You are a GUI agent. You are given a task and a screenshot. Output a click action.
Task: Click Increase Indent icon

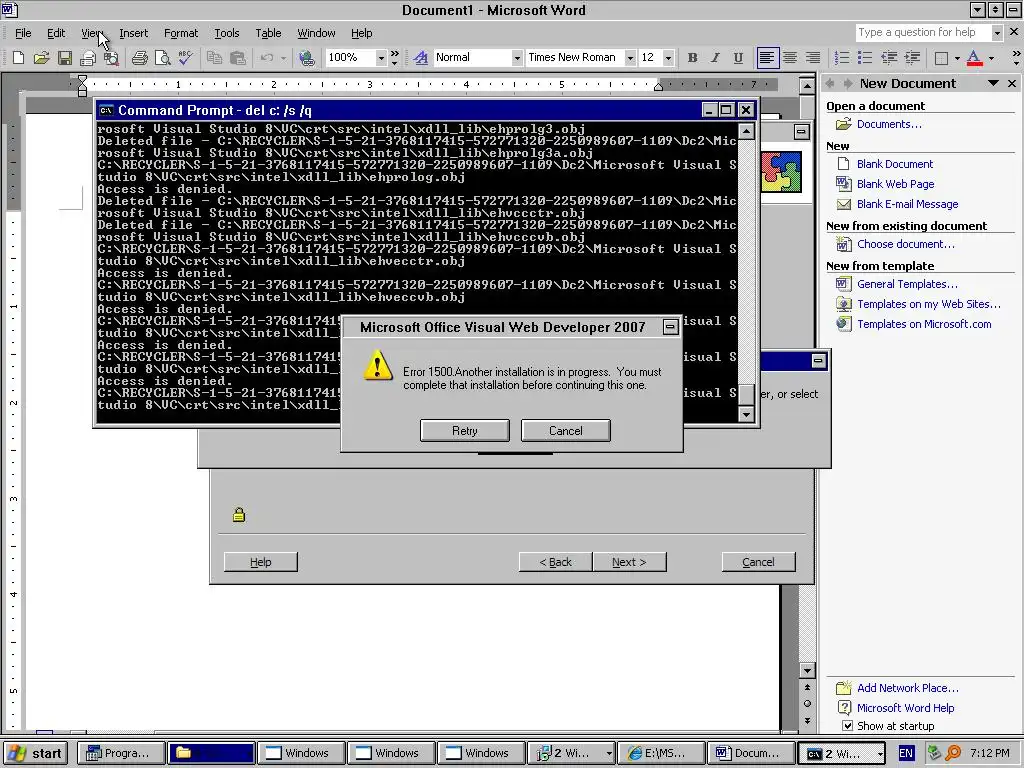tap(912, 58)
